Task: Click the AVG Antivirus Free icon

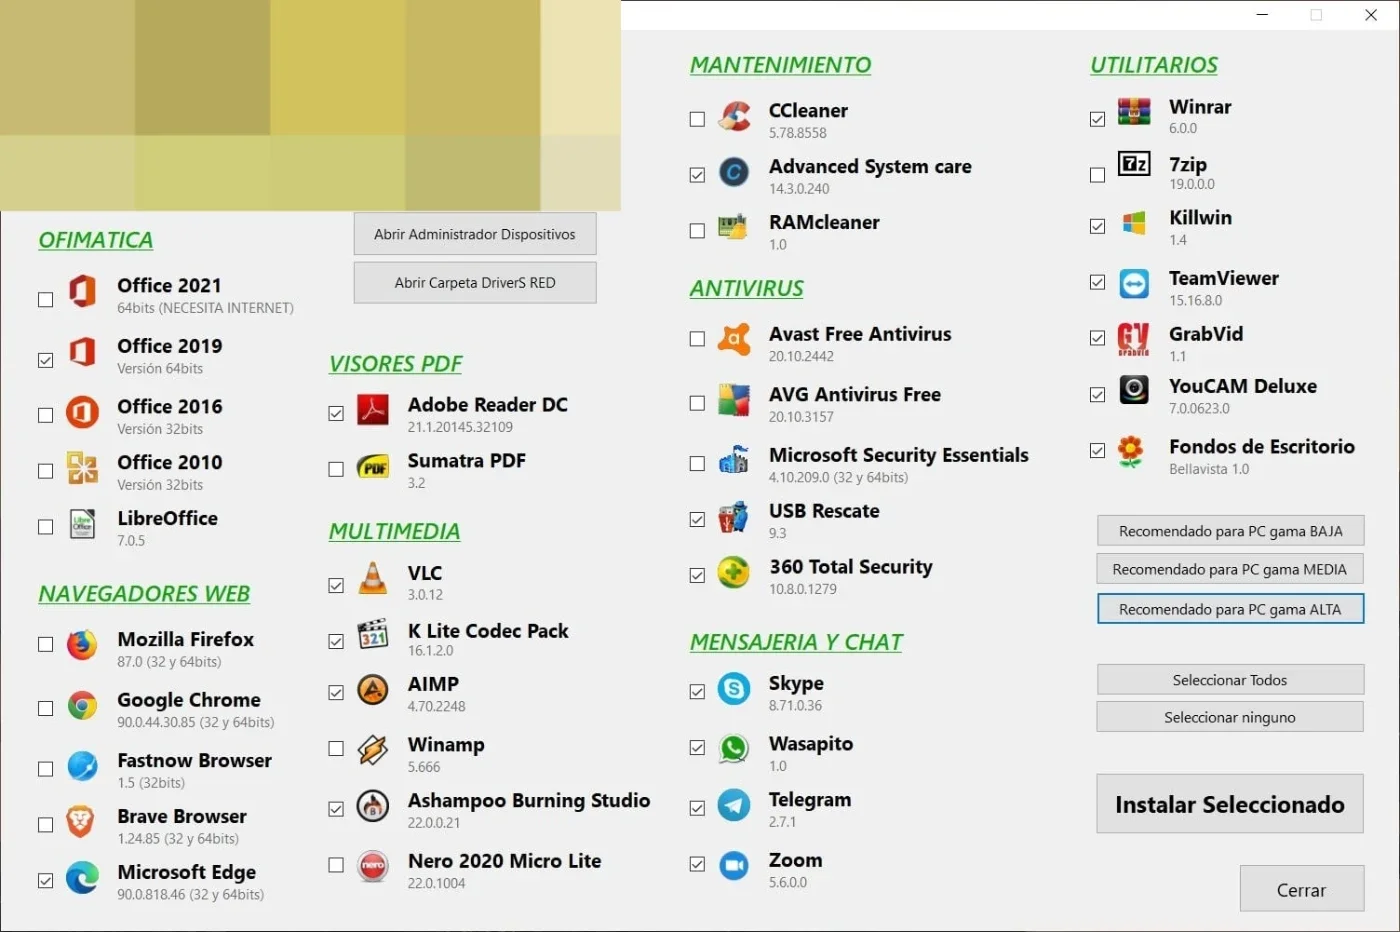Action: pos(734,400)
